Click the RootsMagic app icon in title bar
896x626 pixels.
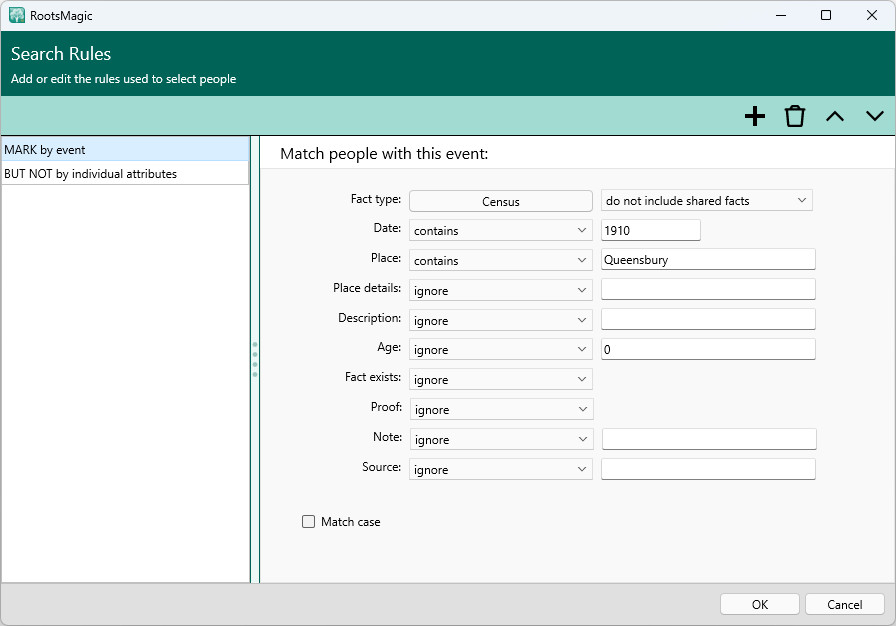click(x=17, y=15)
